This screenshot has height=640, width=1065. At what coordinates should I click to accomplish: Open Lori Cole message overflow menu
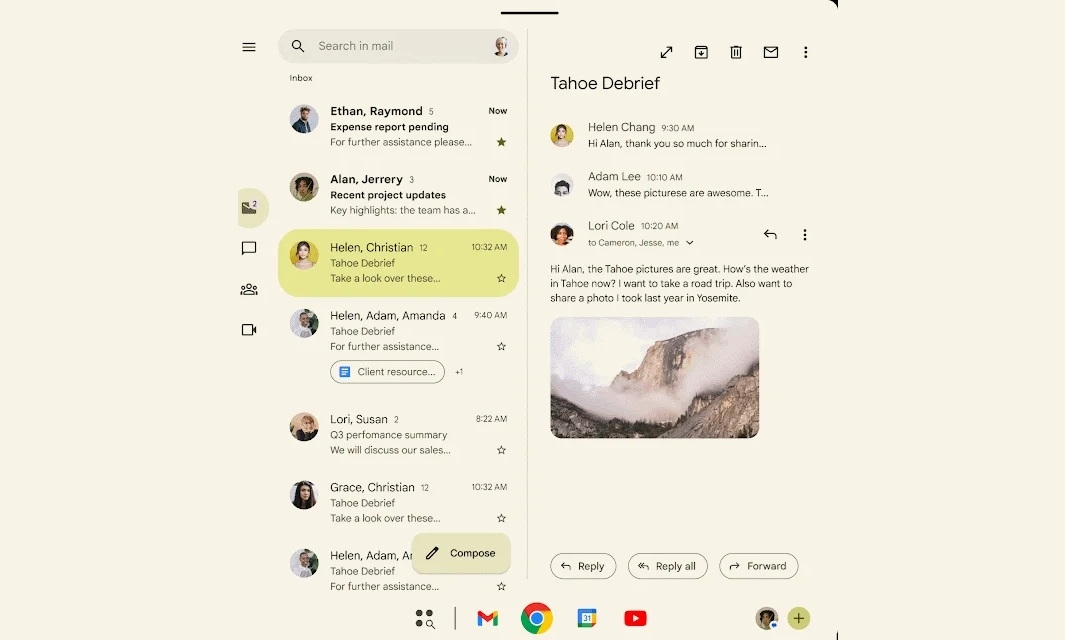point(805,235)
